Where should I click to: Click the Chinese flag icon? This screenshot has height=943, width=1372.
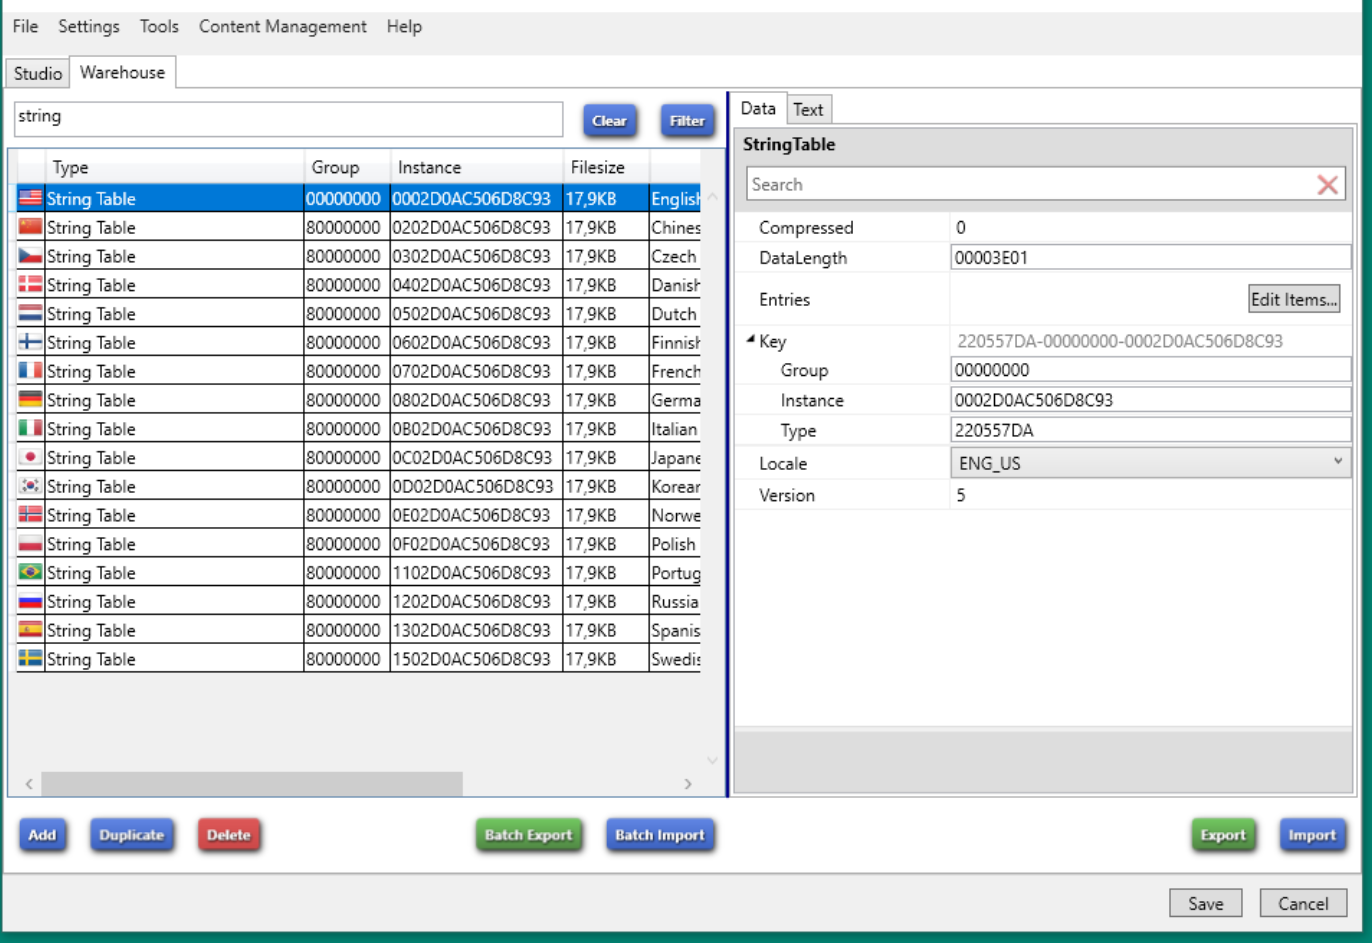click(x=30, y=227)
